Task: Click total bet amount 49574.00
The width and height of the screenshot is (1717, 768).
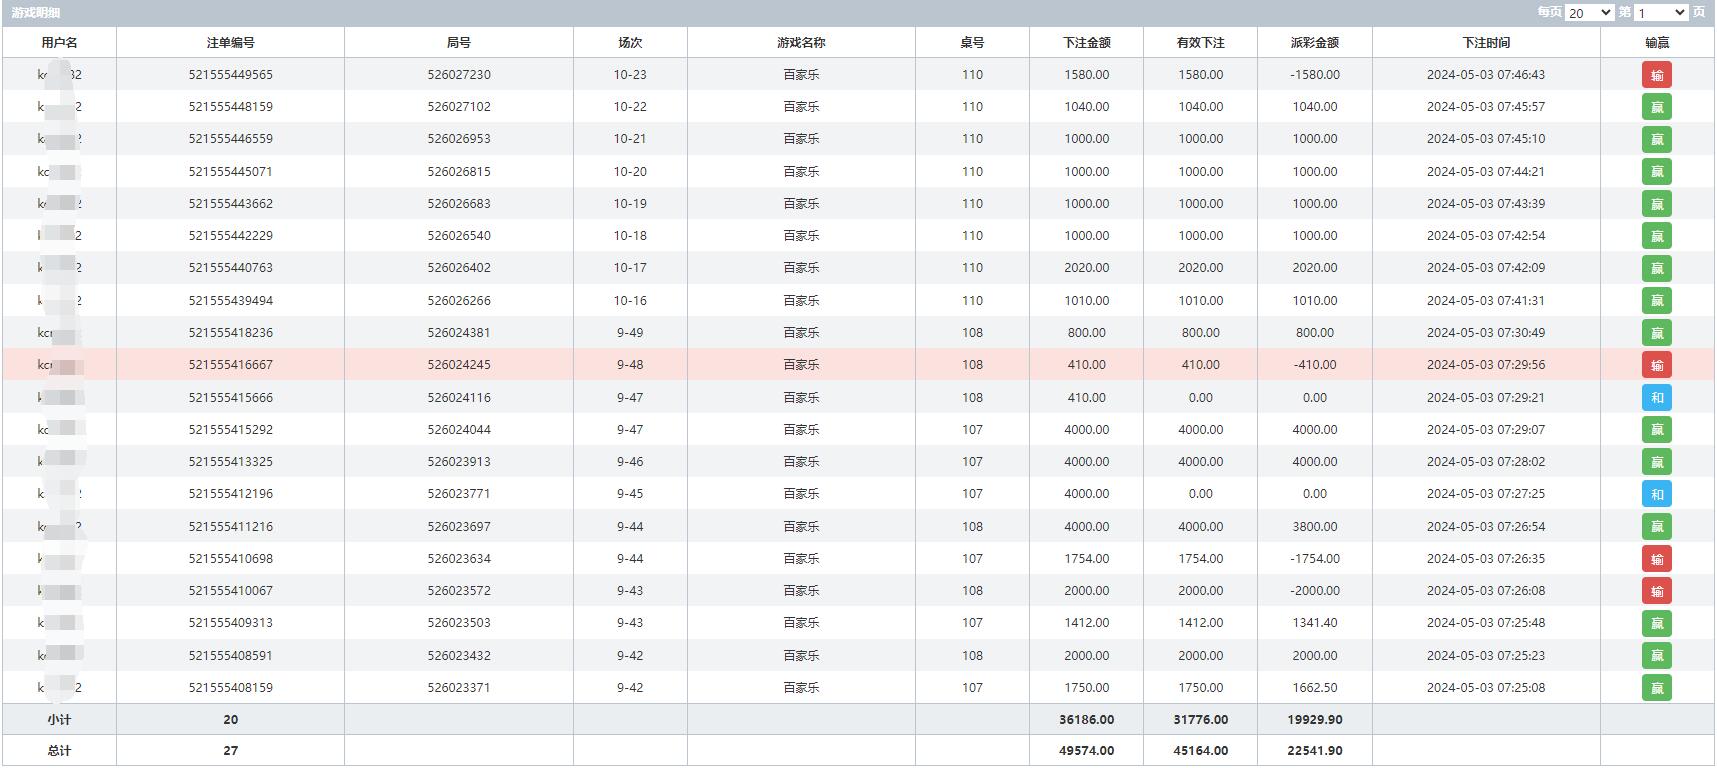Action: click(x=1086, y=751)
